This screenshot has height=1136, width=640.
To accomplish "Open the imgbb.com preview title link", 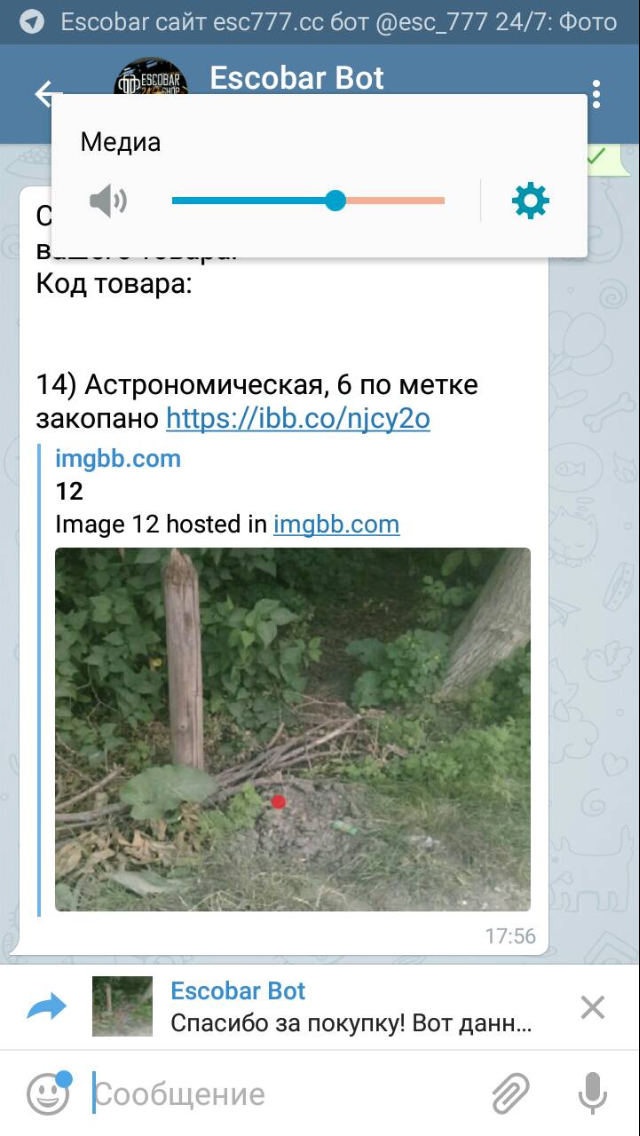I will [x=118, y=459].
